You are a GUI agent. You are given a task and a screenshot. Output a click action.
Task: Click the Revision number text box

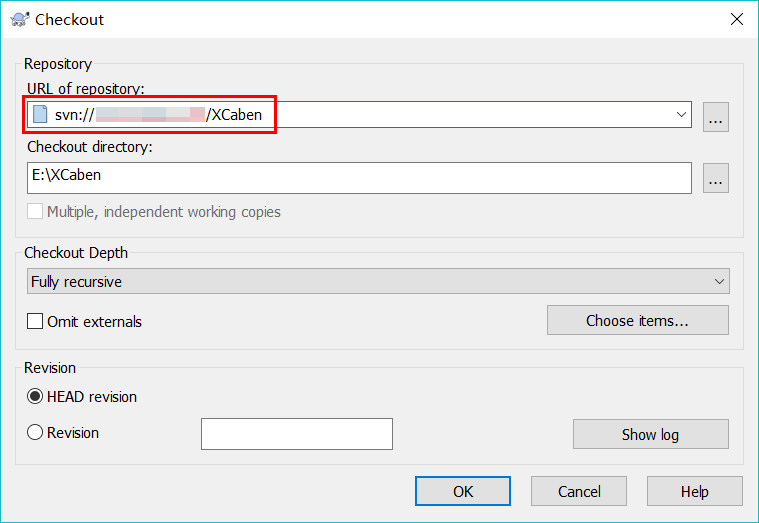(297, 434)
